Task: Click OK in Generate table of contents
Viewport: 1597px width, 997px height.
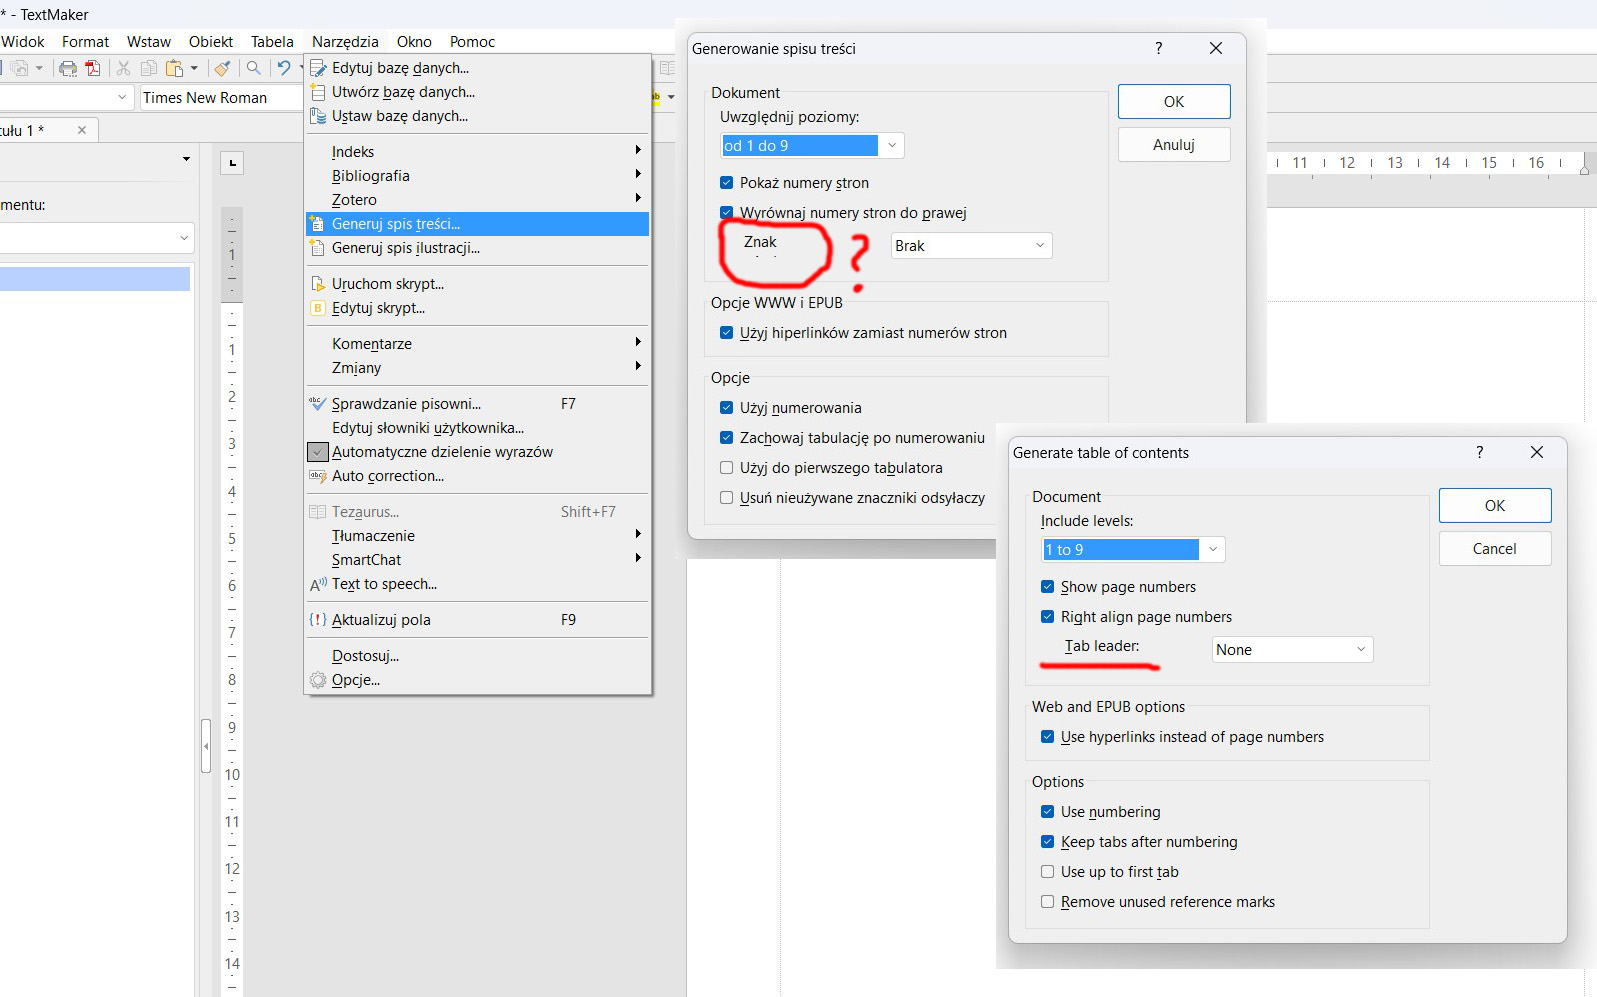Action: click(1495, 506)
